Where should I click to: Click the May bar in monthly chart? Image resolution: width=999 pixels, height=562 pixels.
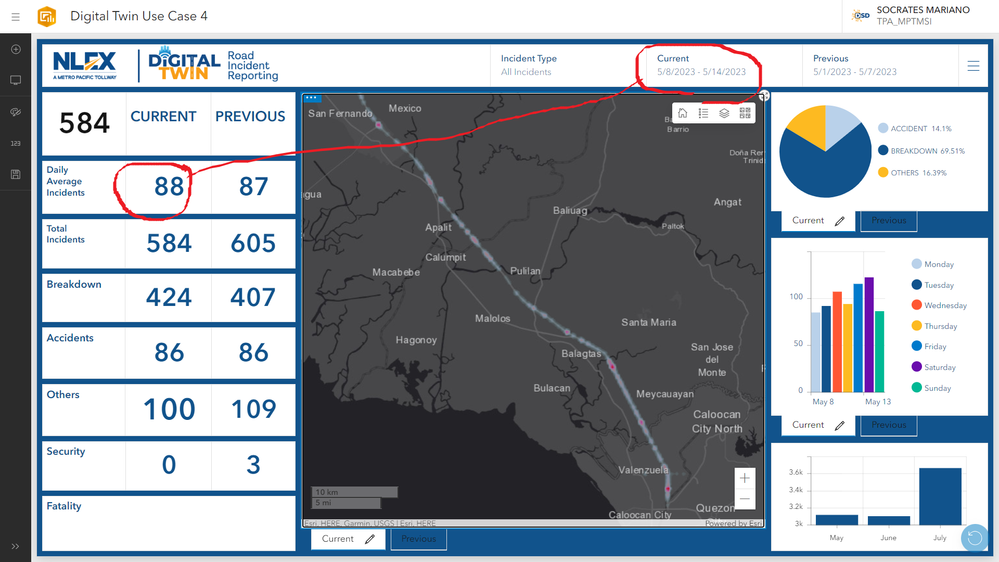click(837, 520)
